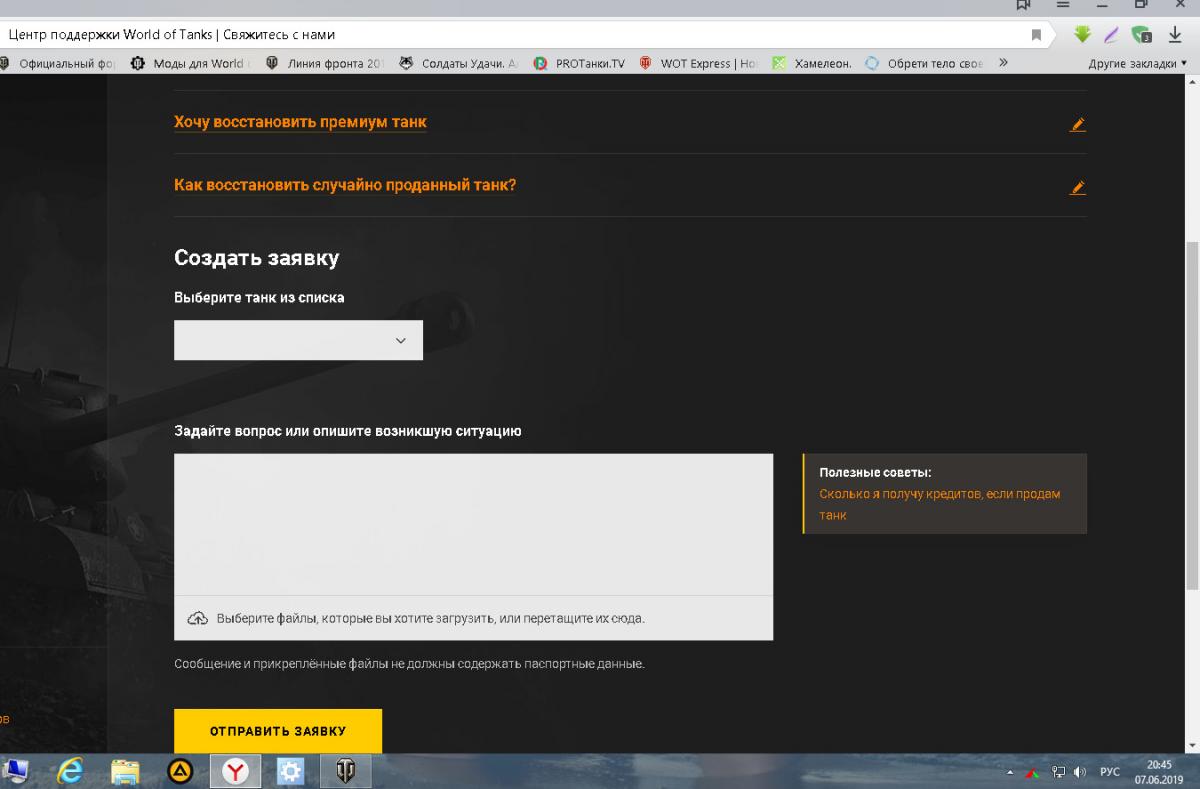Image resolution: width=1200 pixels, height=789 pixels.
Task: Click the address bar page title
Action: [x=171, y=35]
